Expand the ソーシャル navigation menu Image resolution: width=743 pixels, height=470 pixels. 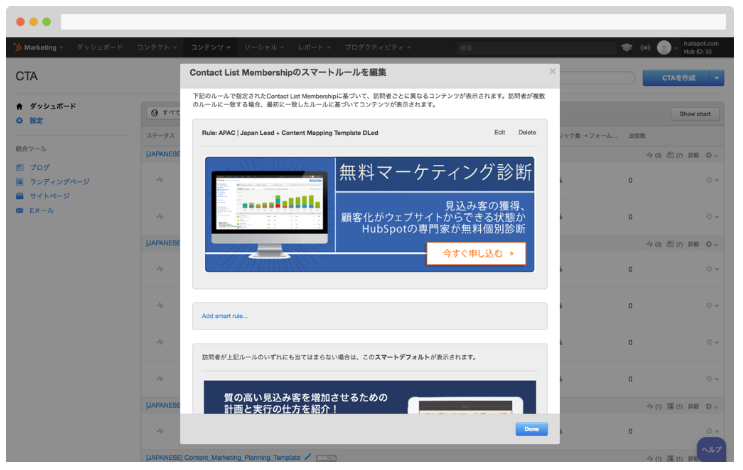[x=264, y=47]
